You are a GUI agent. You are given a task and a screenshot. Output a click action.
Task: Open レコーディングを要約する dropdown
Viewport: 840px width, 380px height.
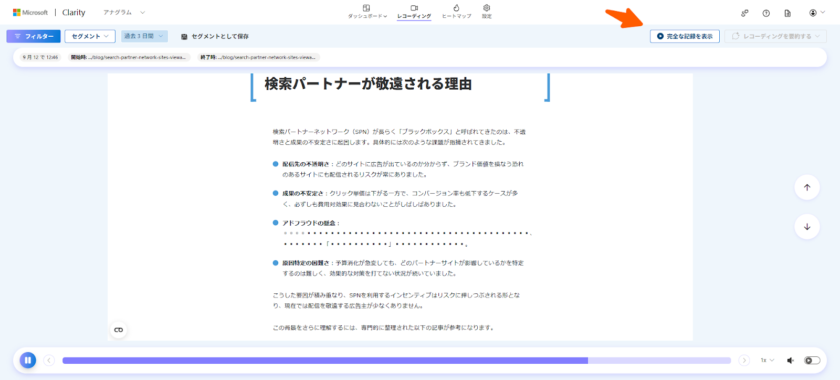[776, 36]
